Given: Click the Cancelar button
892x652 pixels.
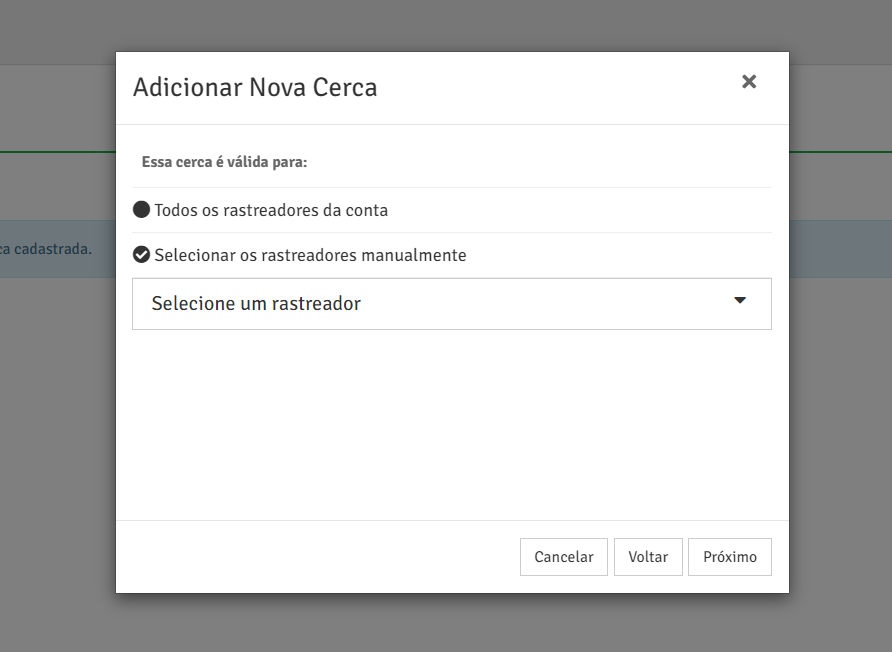Looking at the screenshot, I should tap(564, 557).
